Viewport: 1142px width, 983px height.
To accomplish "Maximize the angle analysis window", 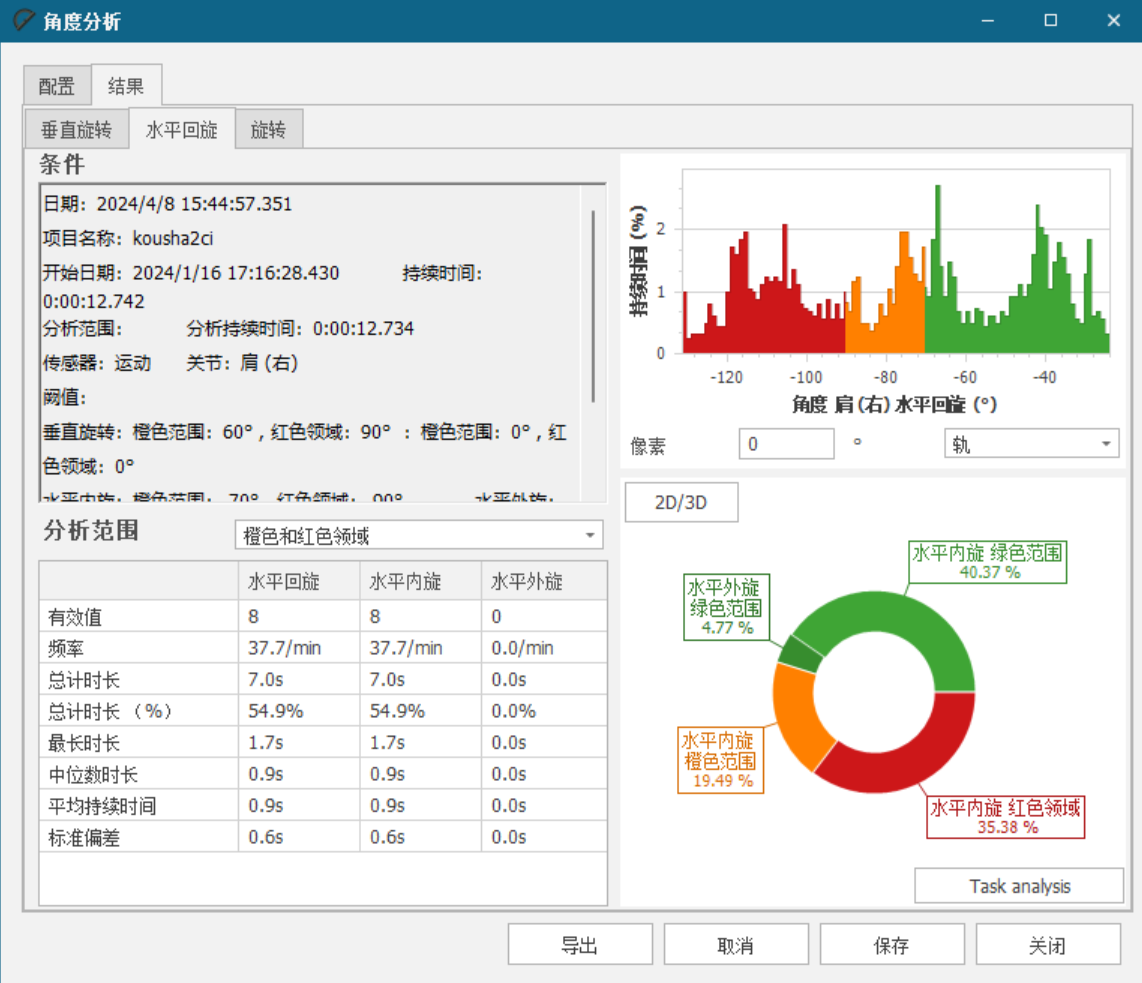I will [x=1050, y=21].
